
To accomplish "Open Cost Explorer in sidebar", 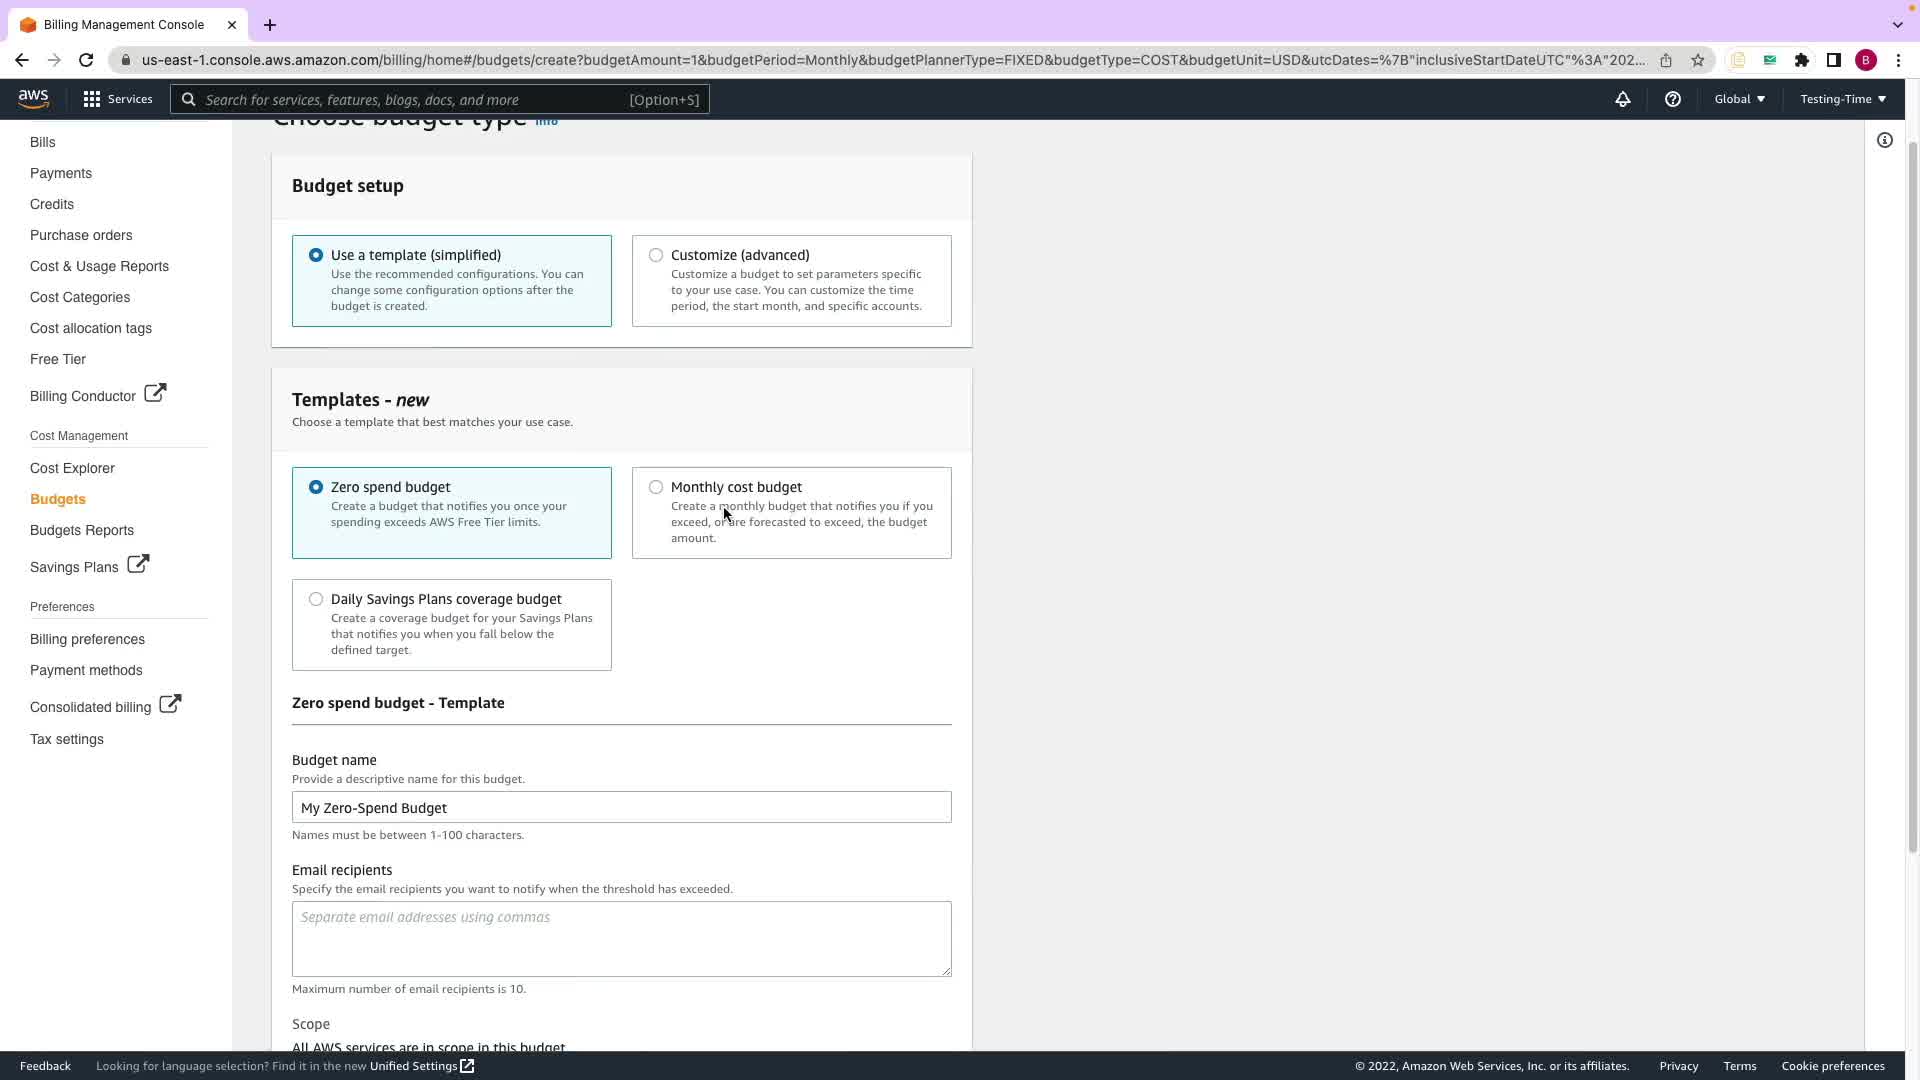I will (x=72, y=468).
